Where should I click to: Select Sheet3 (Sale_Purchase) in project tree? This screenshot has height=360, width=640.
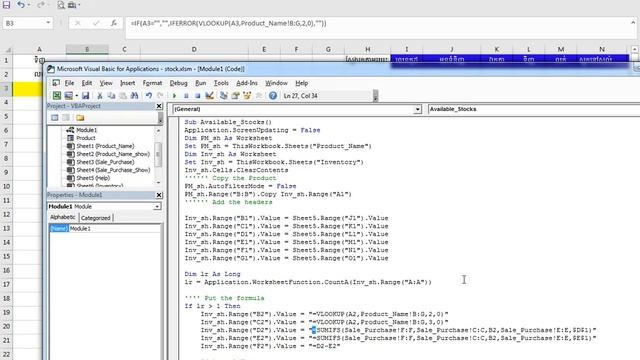click(105, 162)
